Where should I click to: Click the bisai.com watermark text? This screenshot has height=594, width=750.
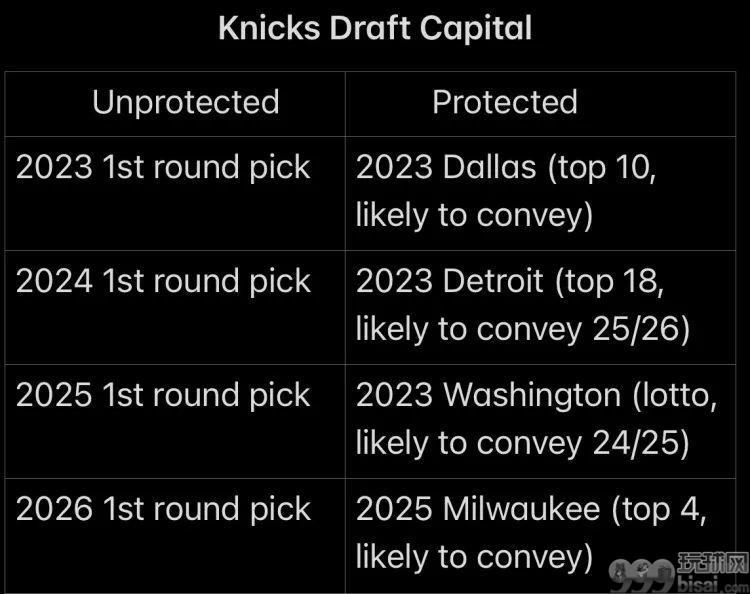712,585
